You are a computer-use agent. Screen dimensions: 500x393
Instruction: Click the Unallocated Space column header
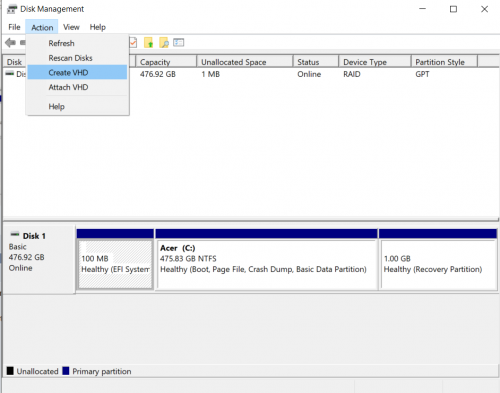coord(245,62)
